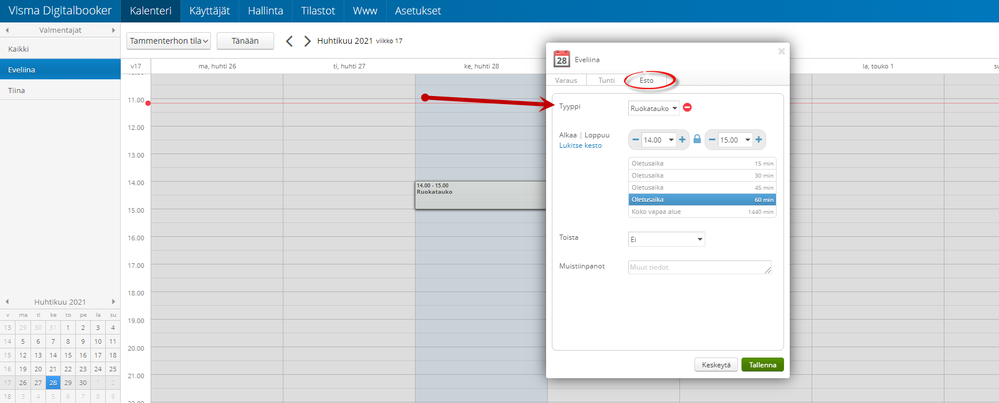
Task: Open the Käyttäjät menu
Action: [x=210, y=11]
